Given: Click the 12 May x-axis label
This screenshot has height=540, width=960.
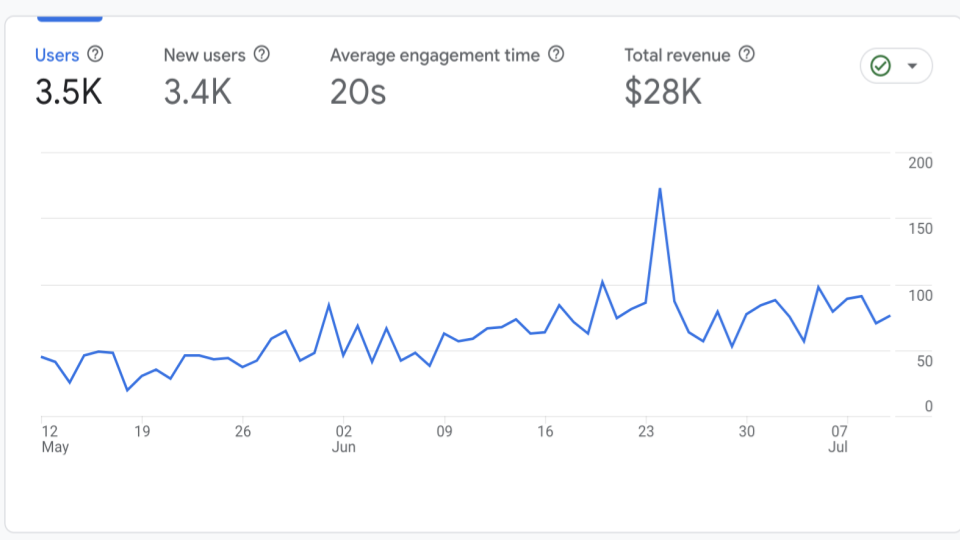Looking at the screenshot, I should click(50, 439).
